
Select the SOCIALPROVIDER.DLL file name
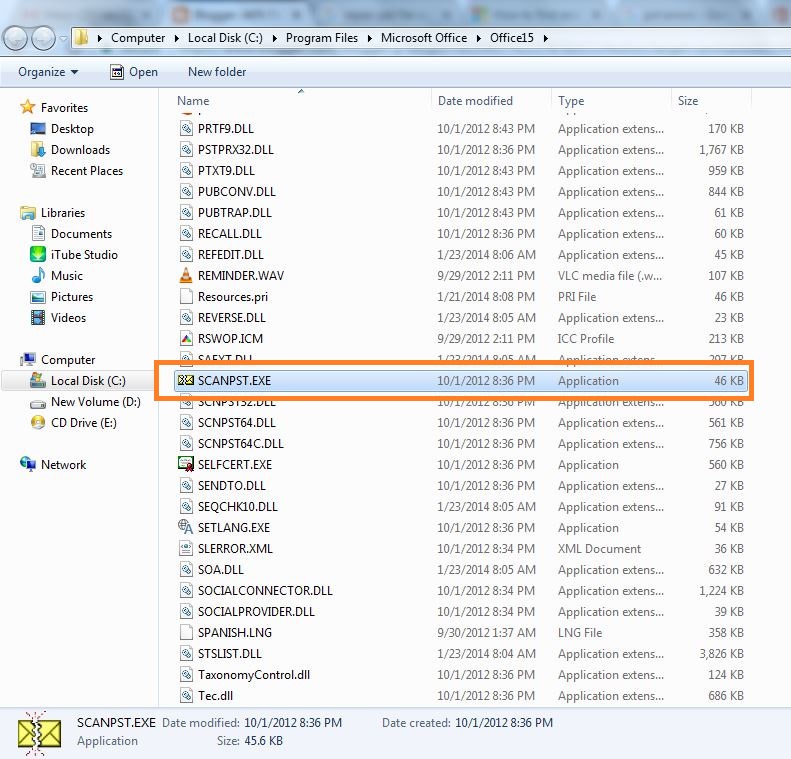pos(256,612)
